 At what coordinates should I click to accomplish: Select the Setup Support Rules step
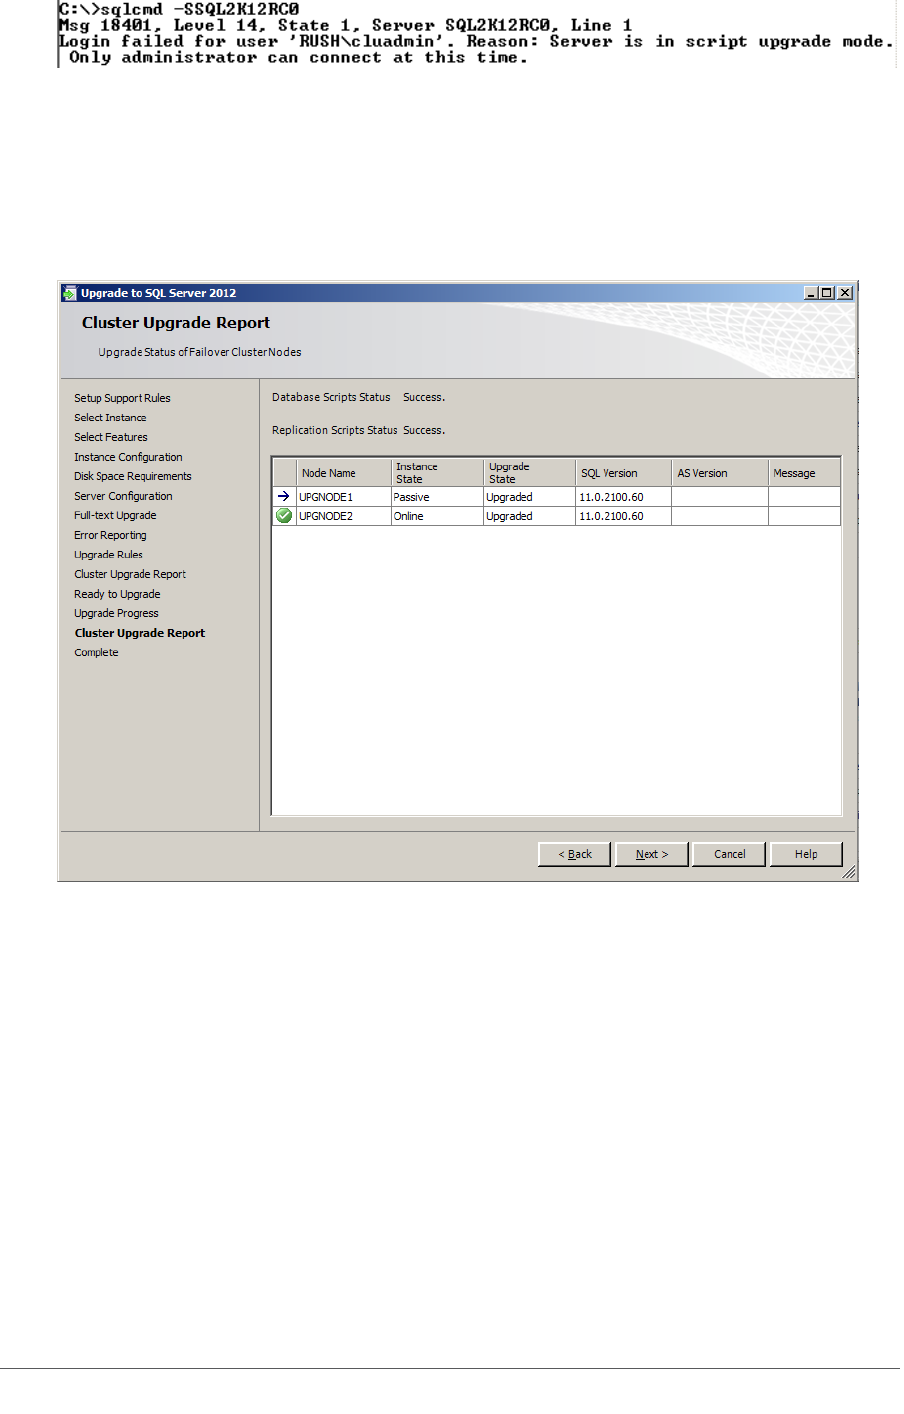coord(122,398)
